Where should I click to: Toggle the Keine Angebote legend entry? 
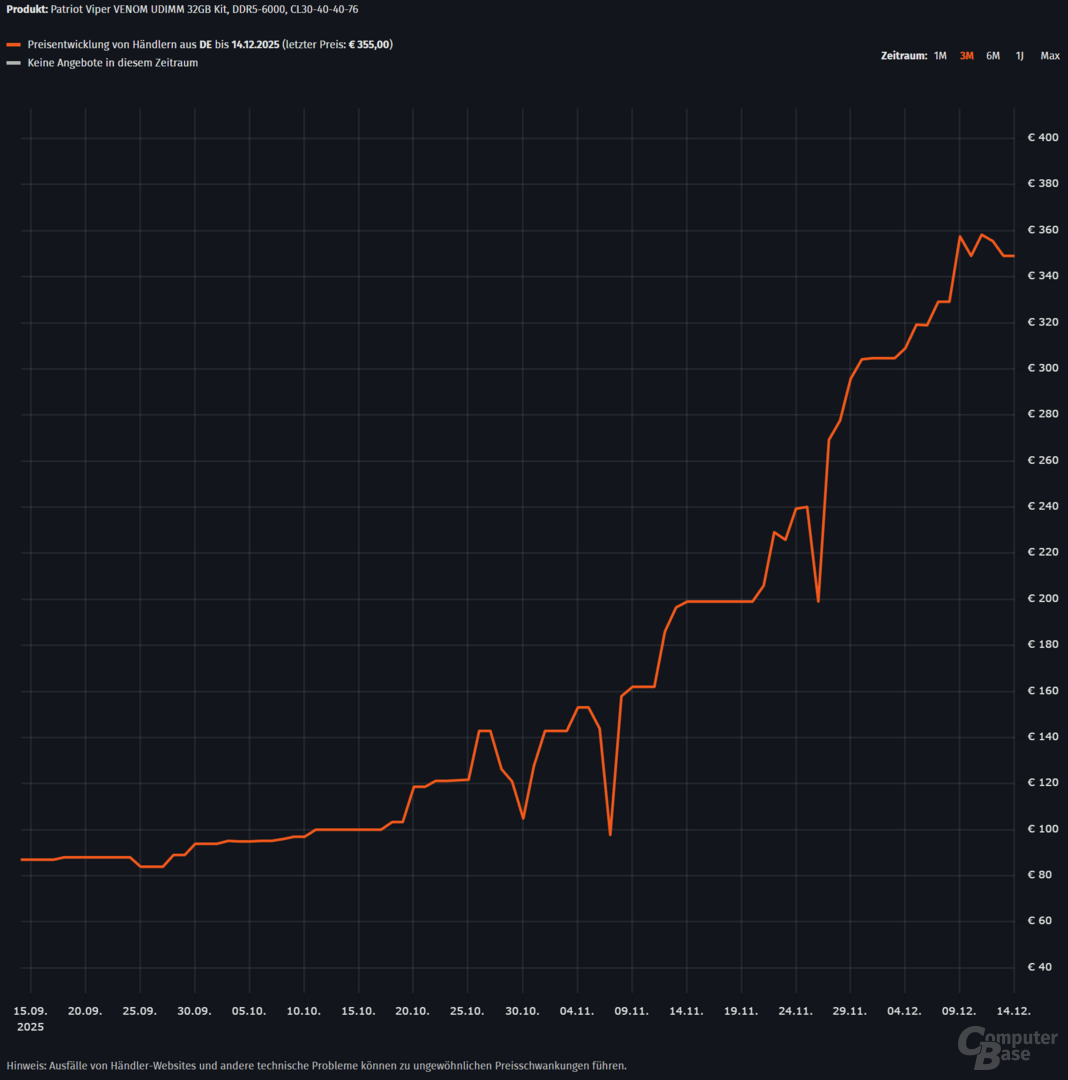click(x=113, y=63)
